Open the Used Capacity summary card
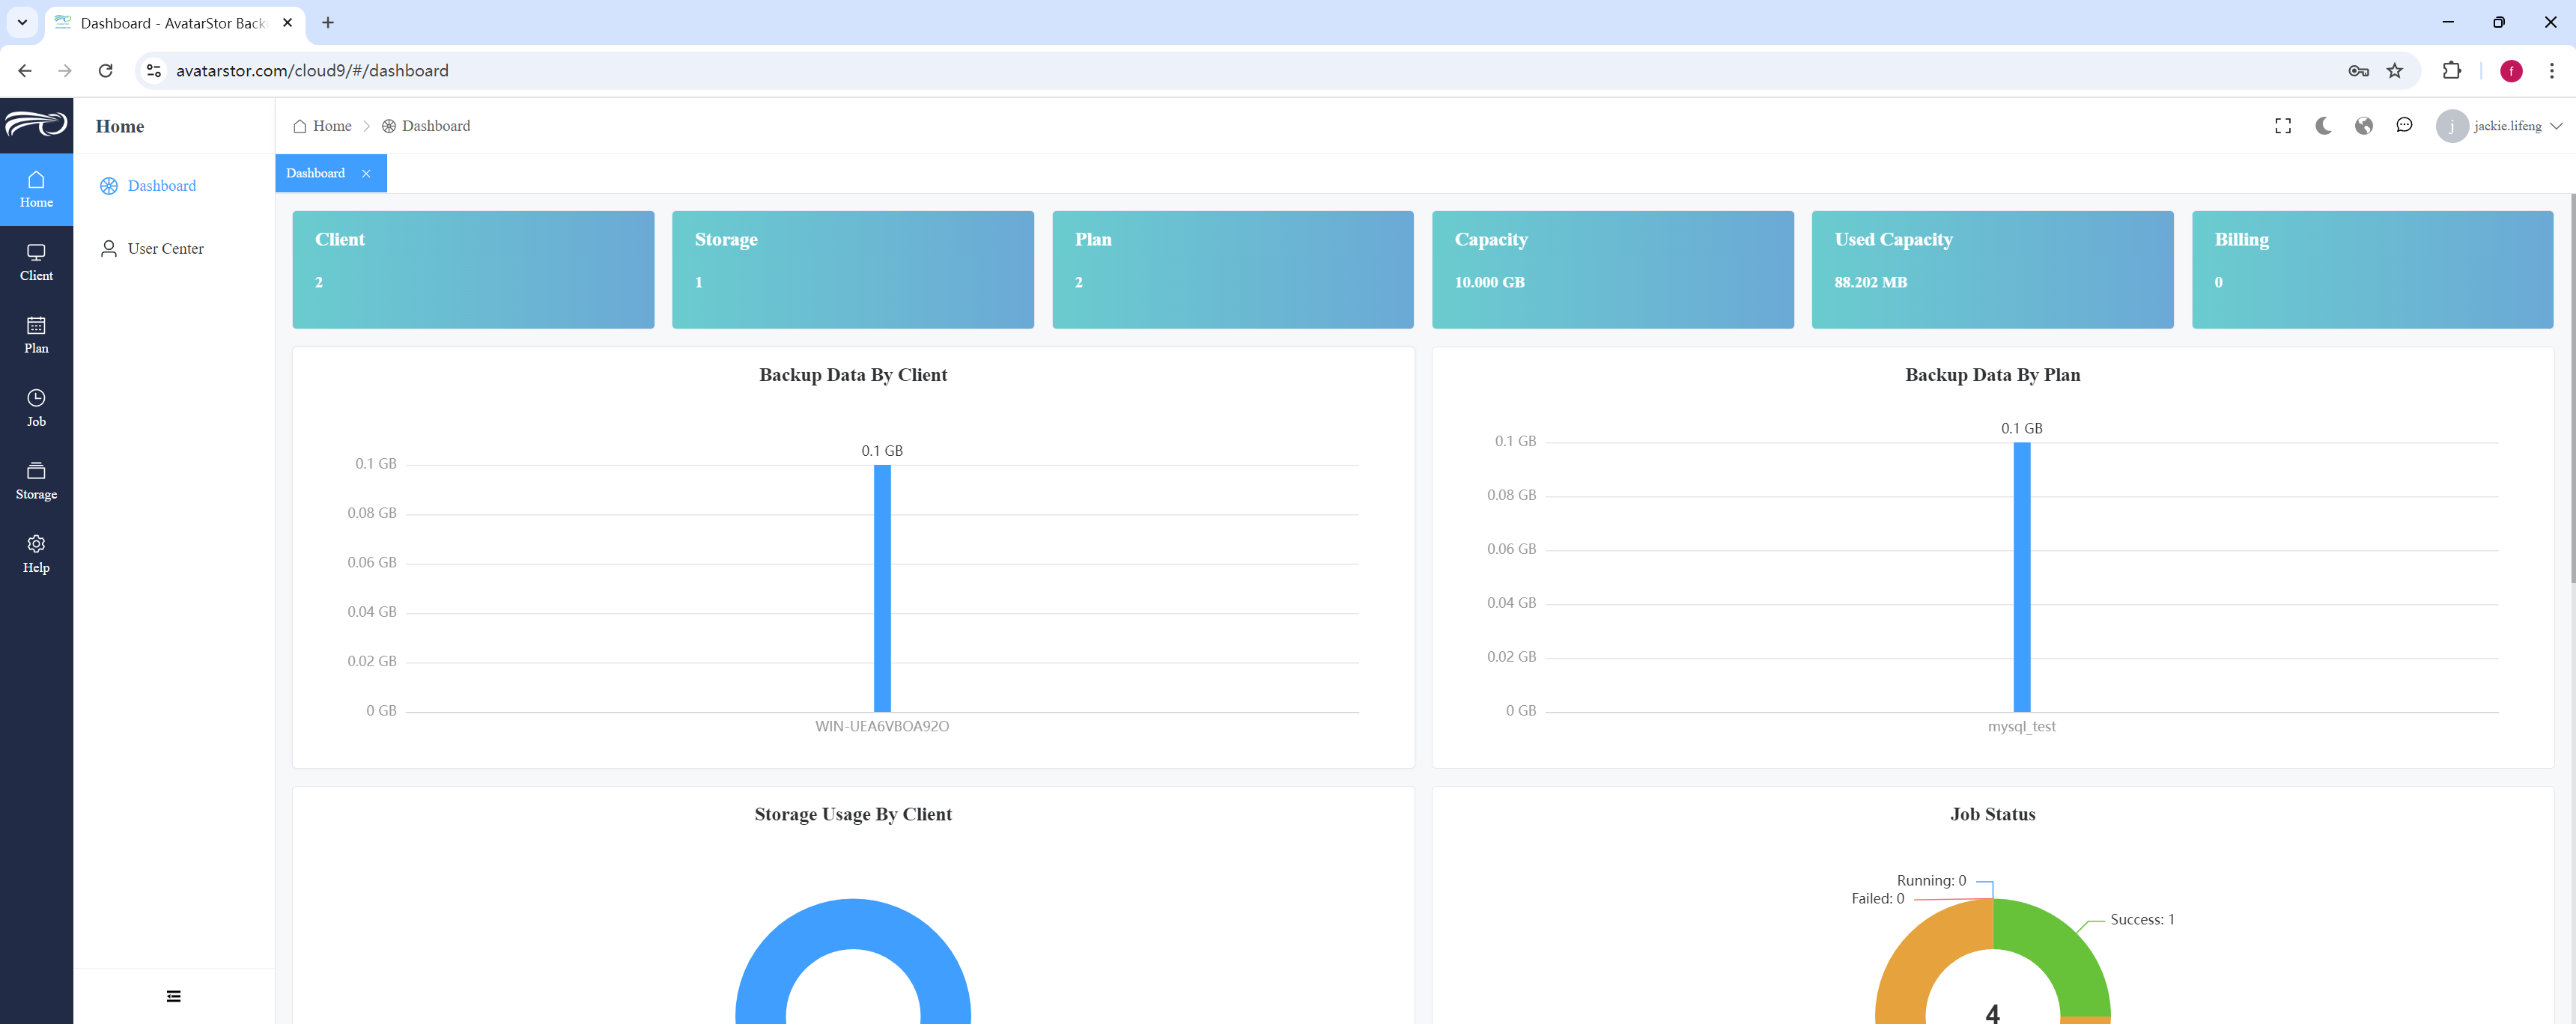Image resolution: width=2576 pixels, height=1024 pixels. 1993,269
